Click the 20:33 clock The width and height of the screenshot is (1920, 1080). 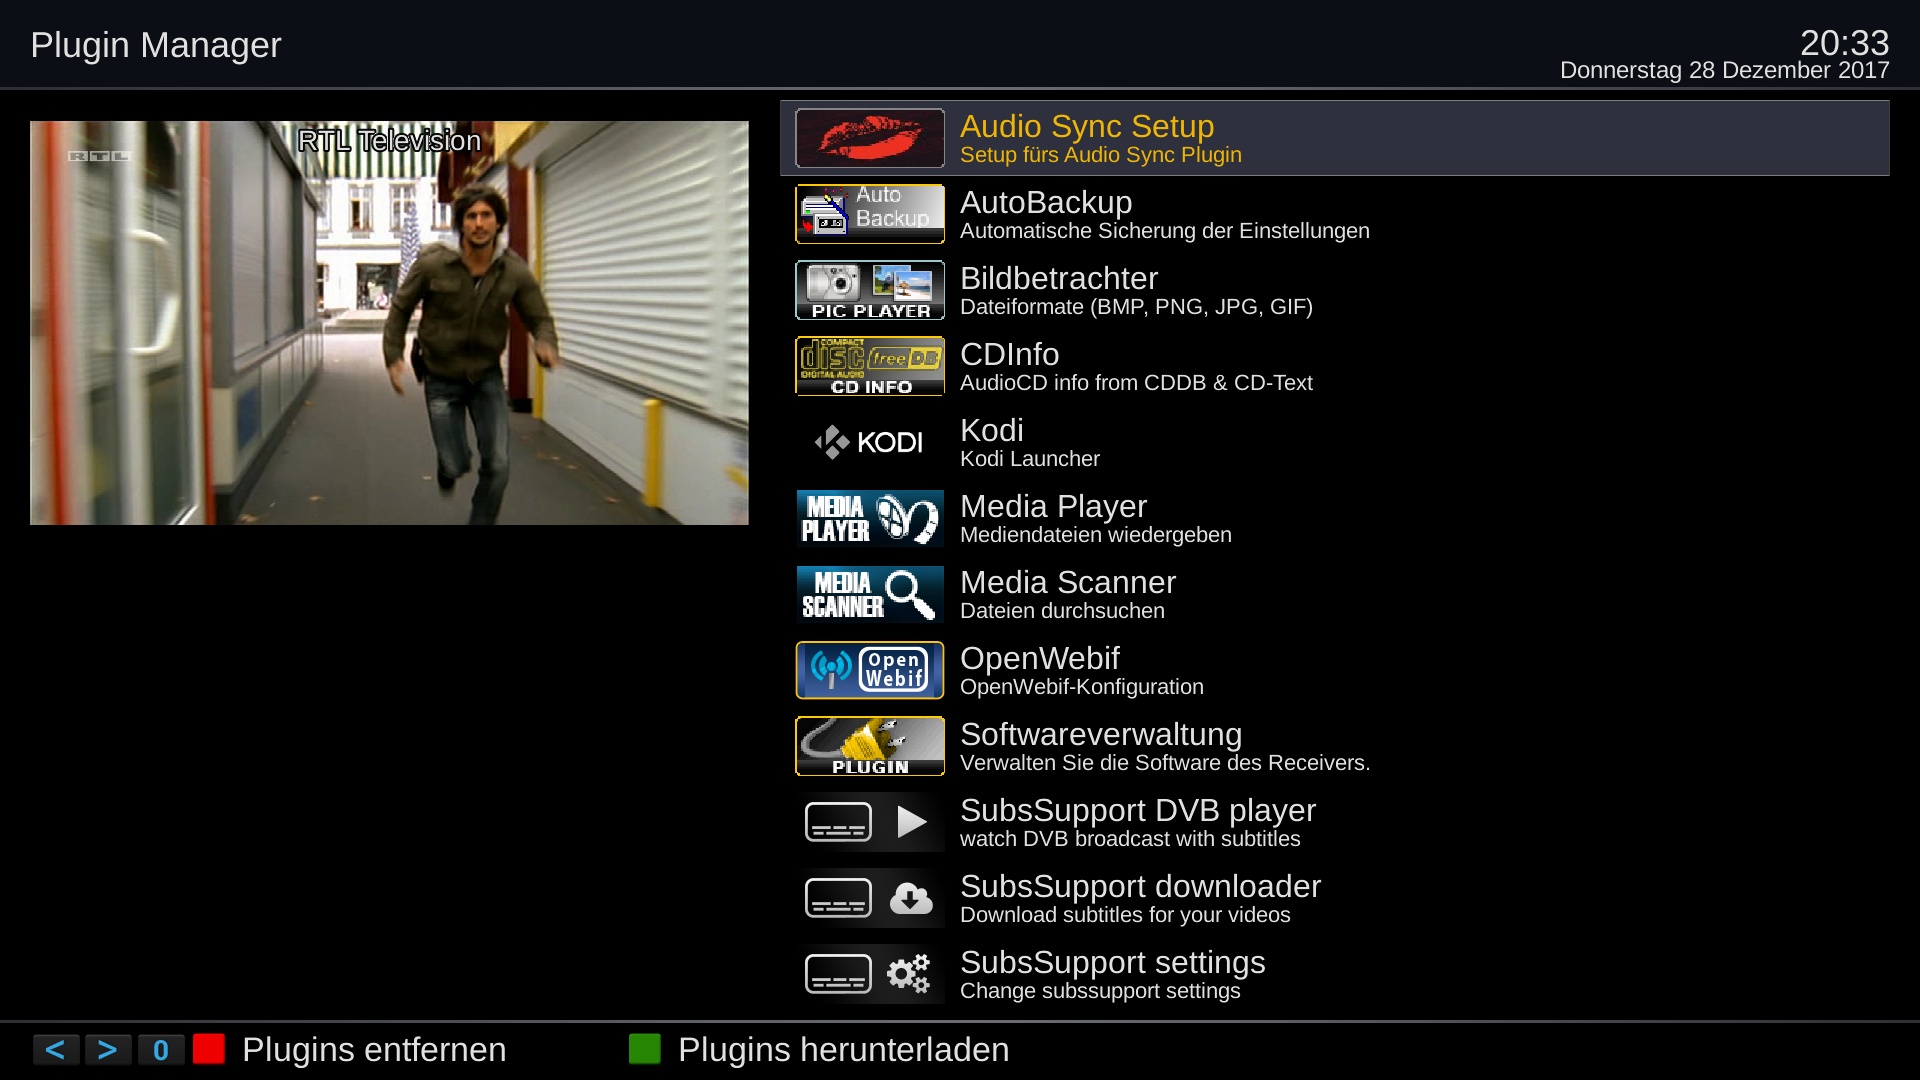pyautogui.click(x=1844, y=42)
